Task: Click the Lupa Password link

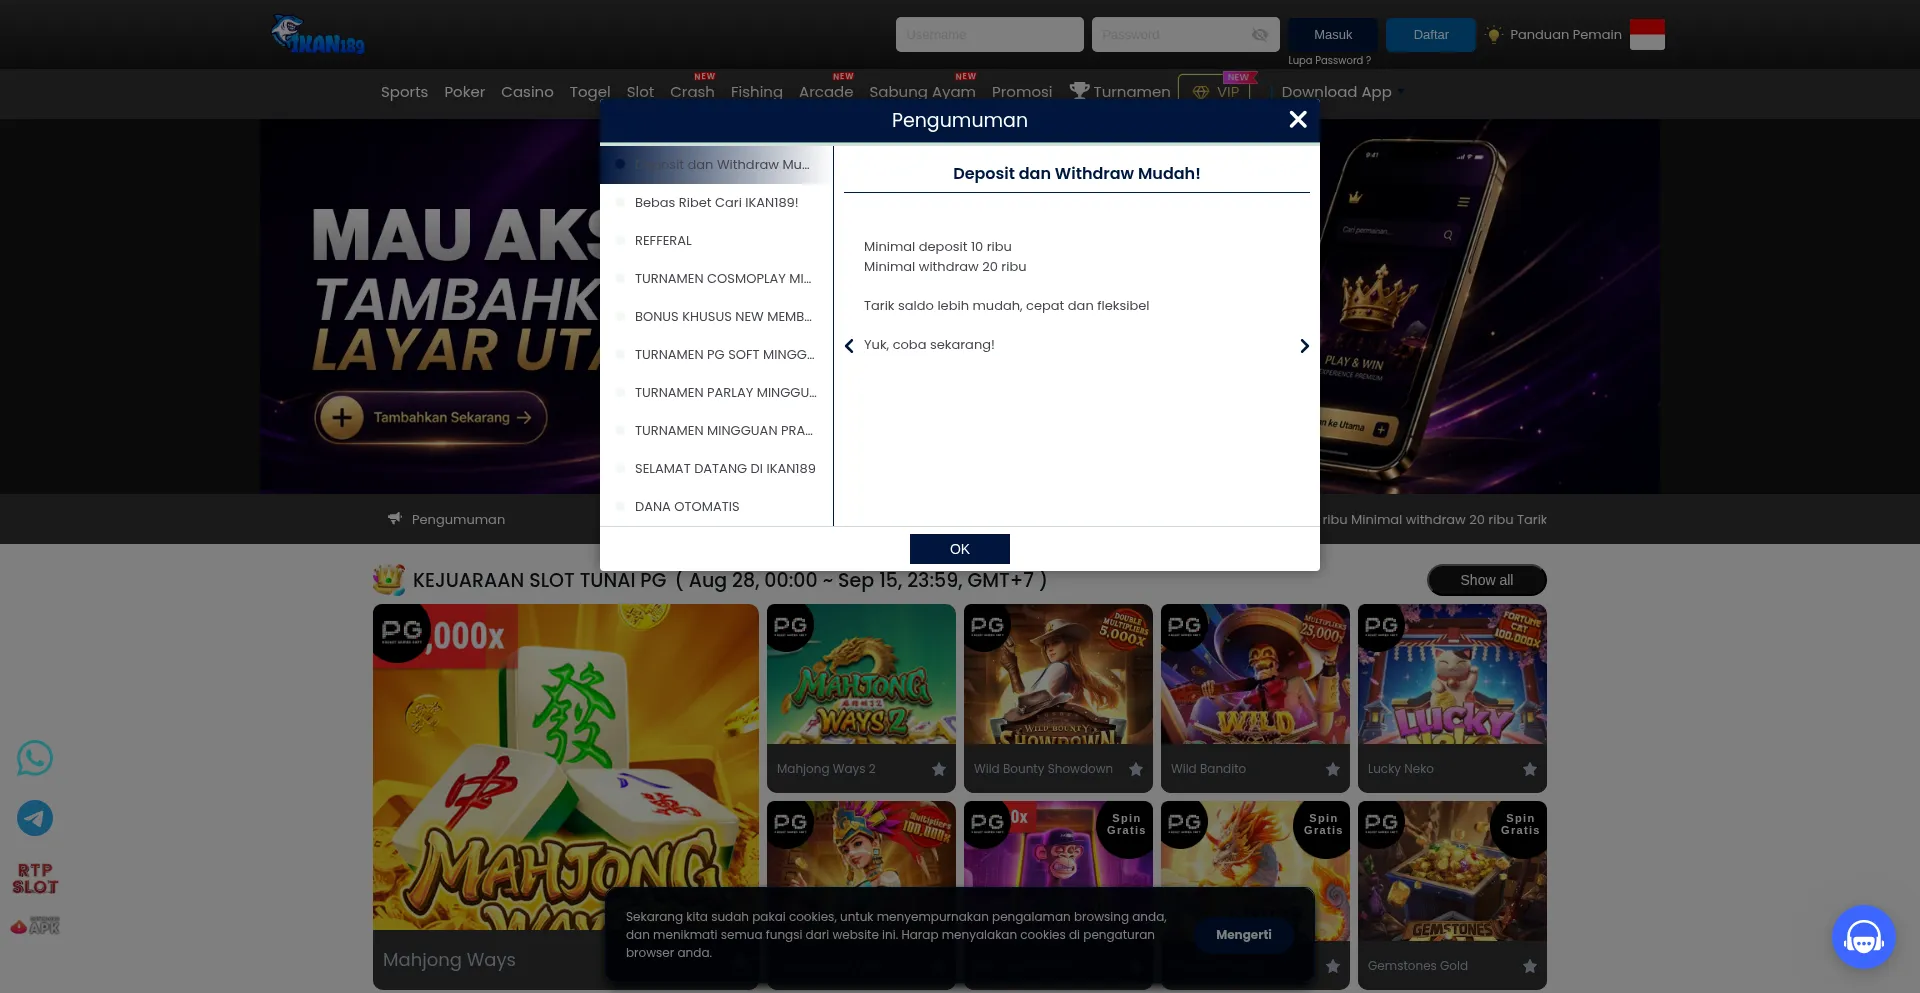Action: pyautogui.click(x=1329, y=61)
